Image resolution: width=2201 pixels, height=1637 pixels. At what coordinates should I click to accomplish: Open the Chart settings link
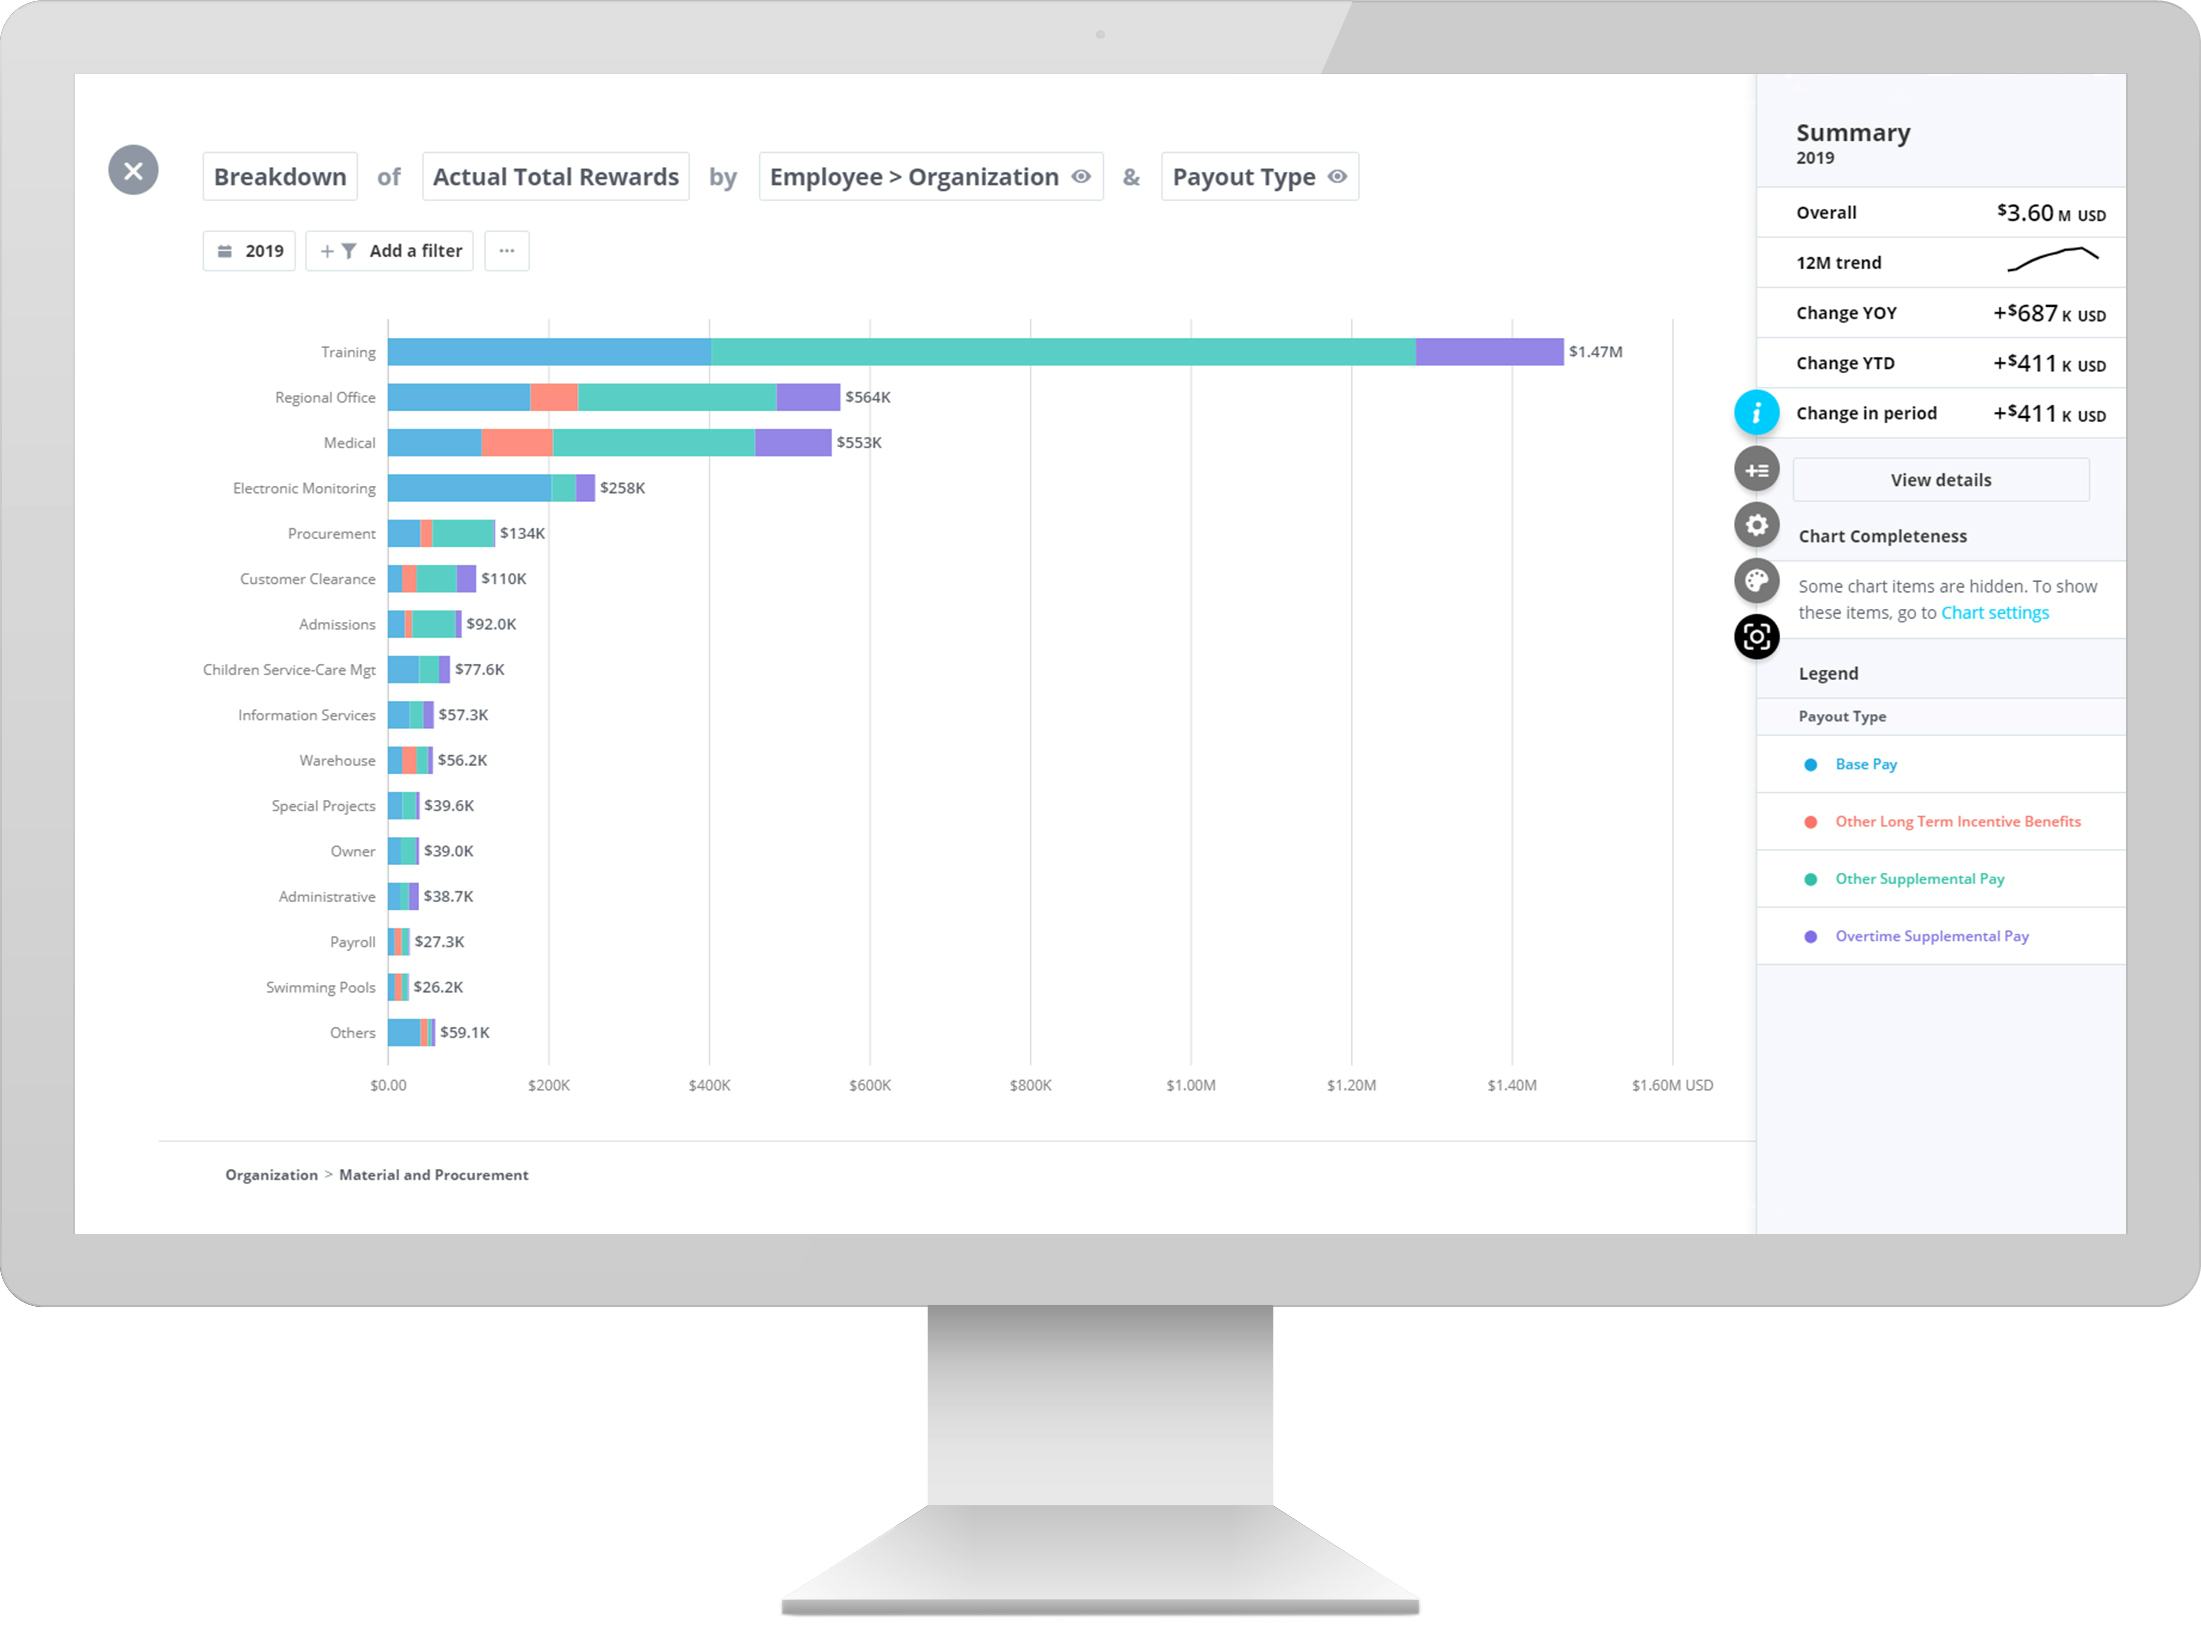pos(1994,613)
